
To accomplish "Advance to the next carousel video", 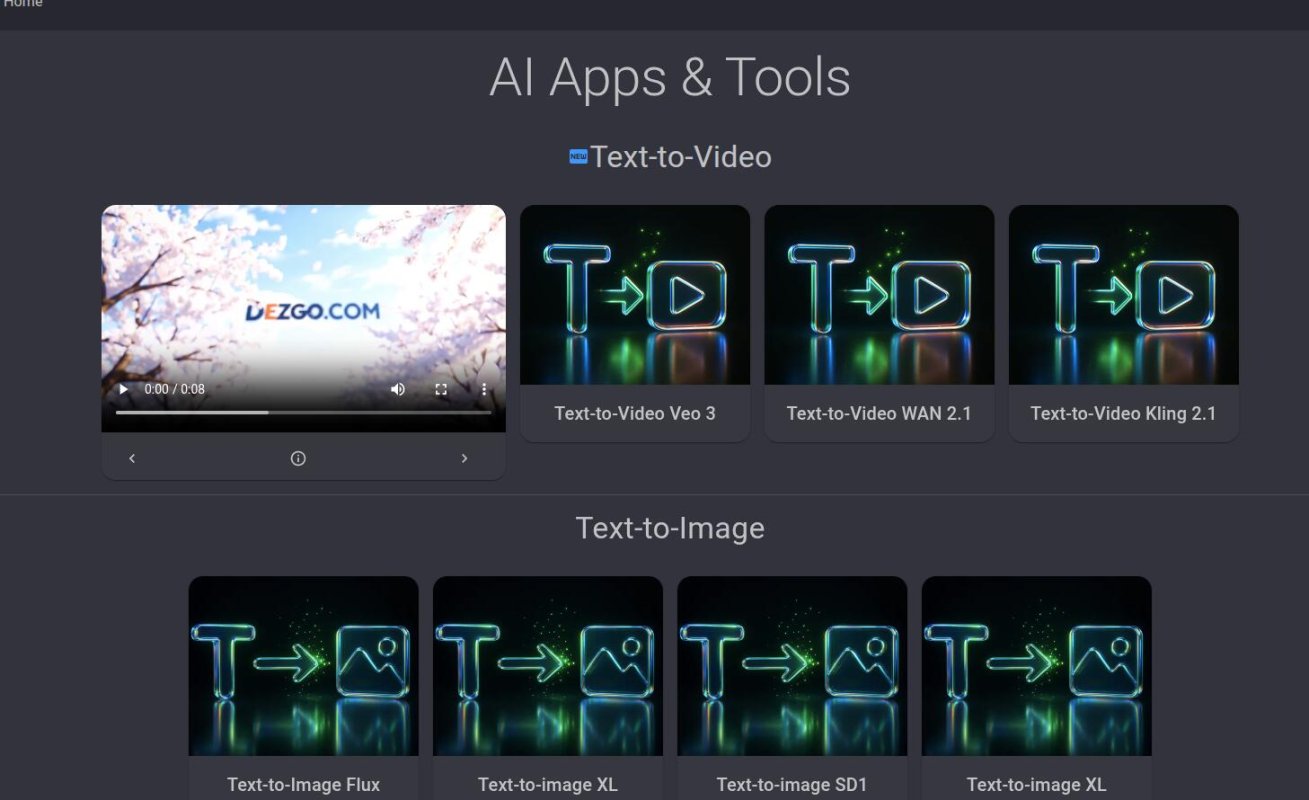I will coord(464,458).
